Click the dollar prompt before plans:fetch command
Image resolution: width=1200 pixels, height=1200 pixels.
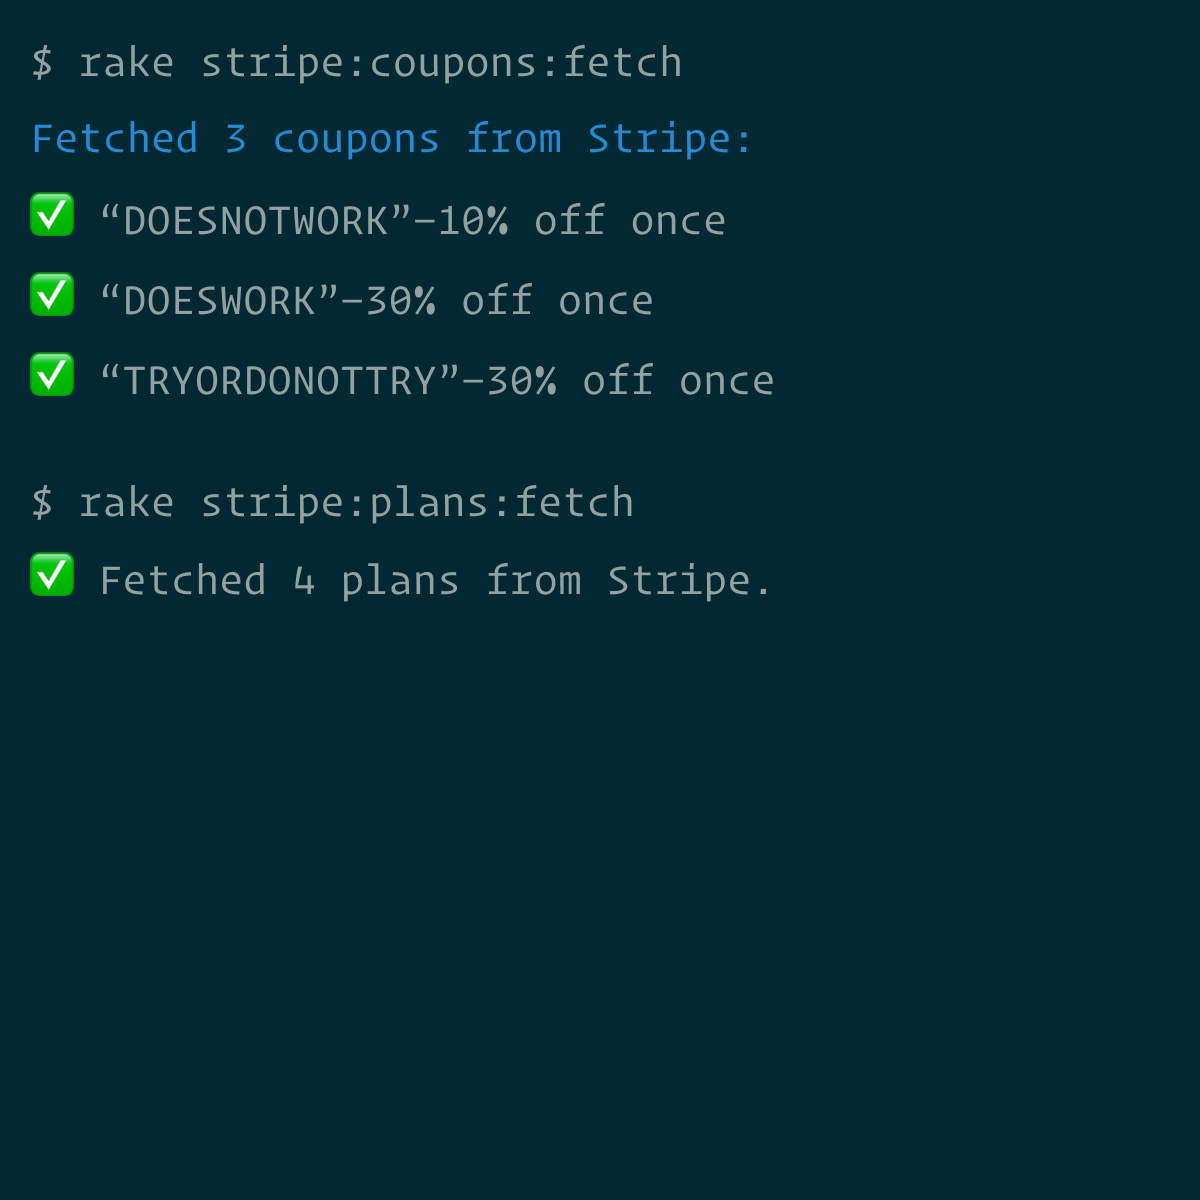coord(42,502)
